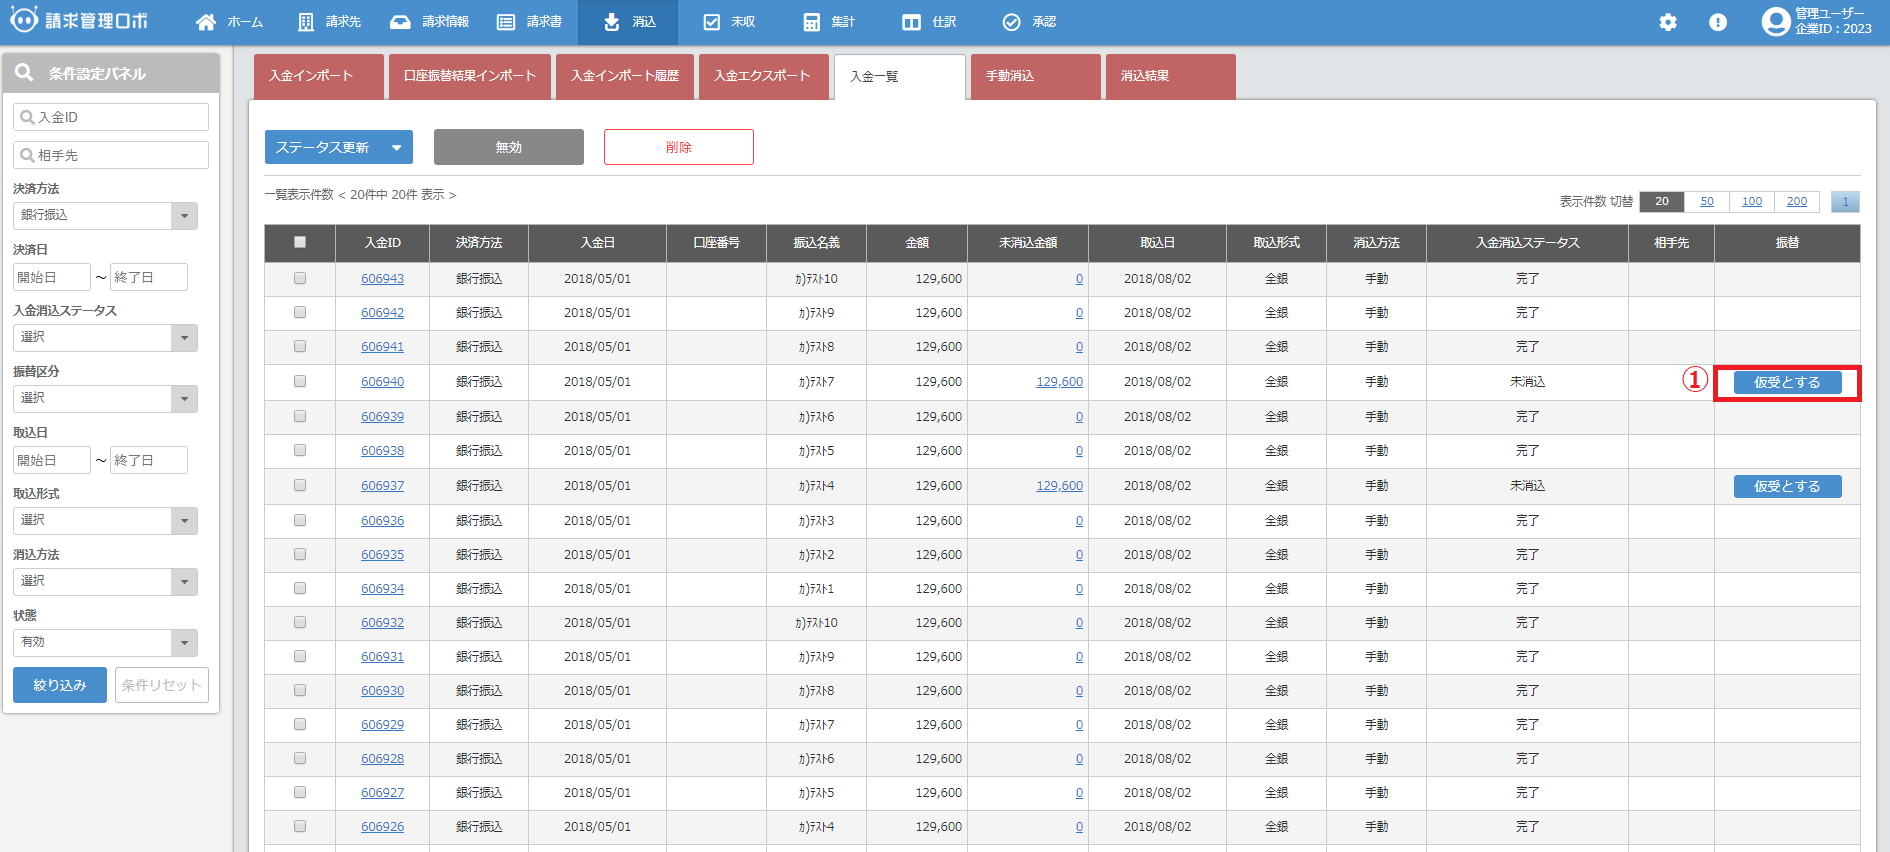
Task: Click the 消込 download icon
Action: coord(612,22)
